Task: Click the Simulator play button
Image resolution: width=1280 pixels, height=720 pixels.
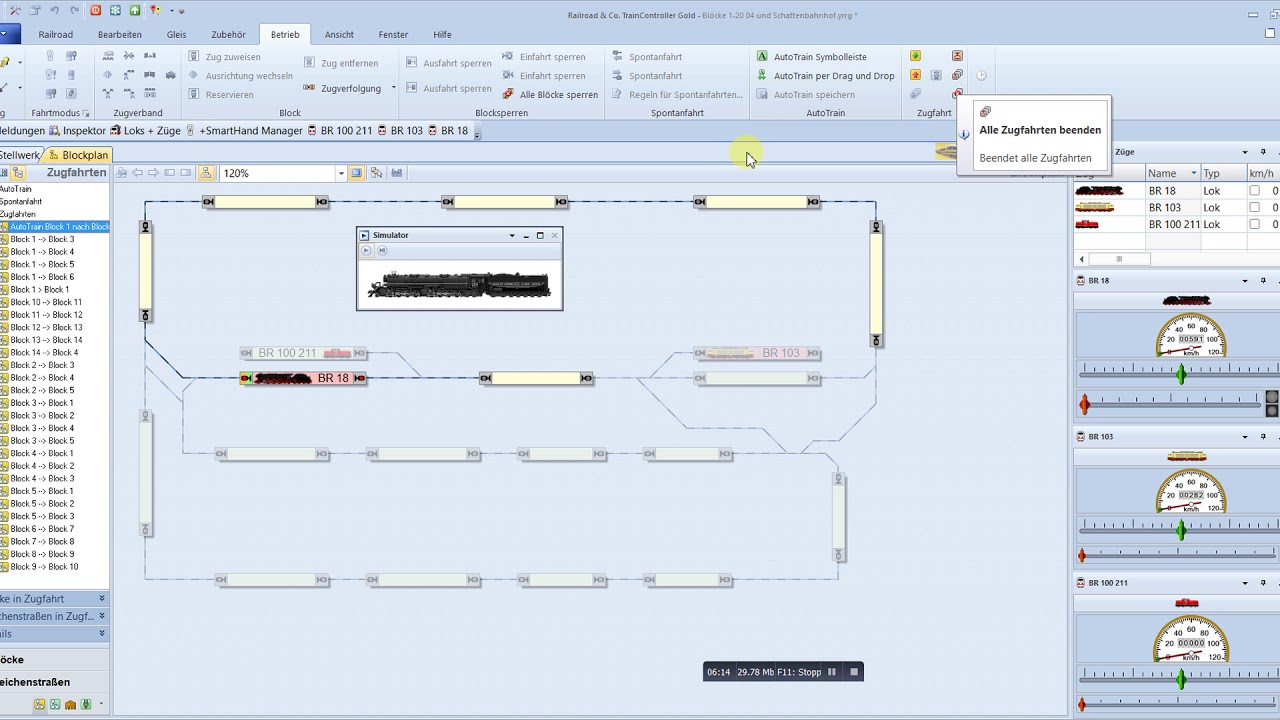Action: coord(366,250)
